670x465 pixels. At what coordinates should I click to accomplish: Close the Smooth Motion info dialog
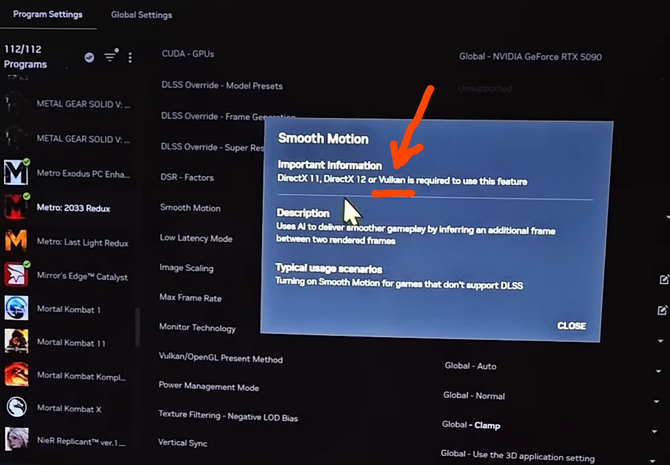[x=571, y=326]
